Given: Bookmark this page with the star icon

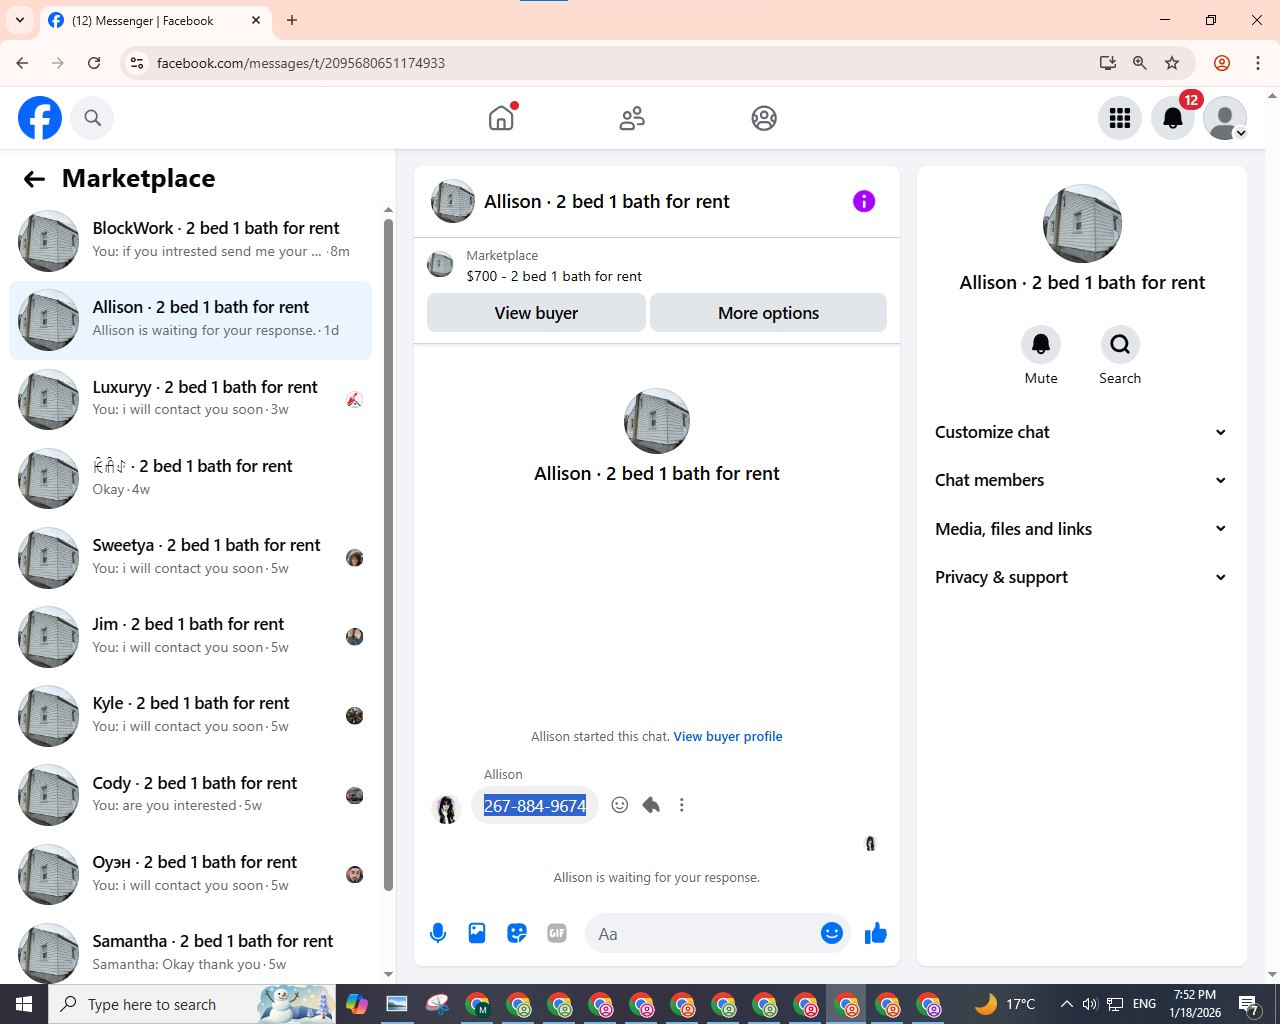Looking at the screenshot, I should coord(1172,63).
